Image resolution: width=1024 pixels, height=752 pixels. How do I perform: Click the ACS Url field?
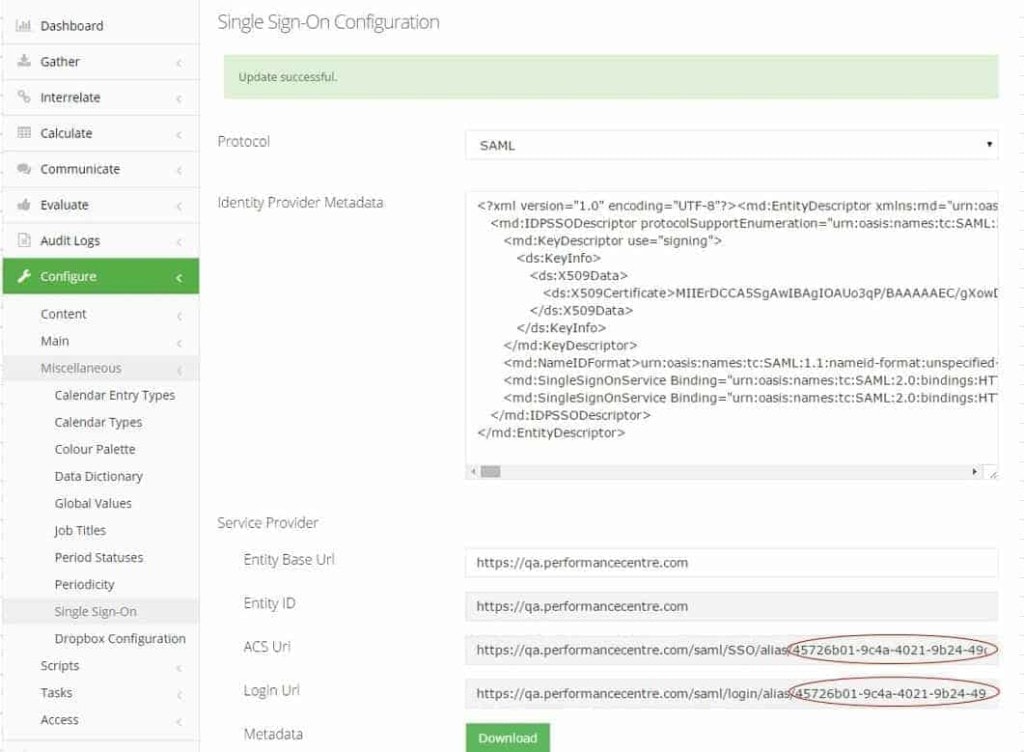pos(731,650)
